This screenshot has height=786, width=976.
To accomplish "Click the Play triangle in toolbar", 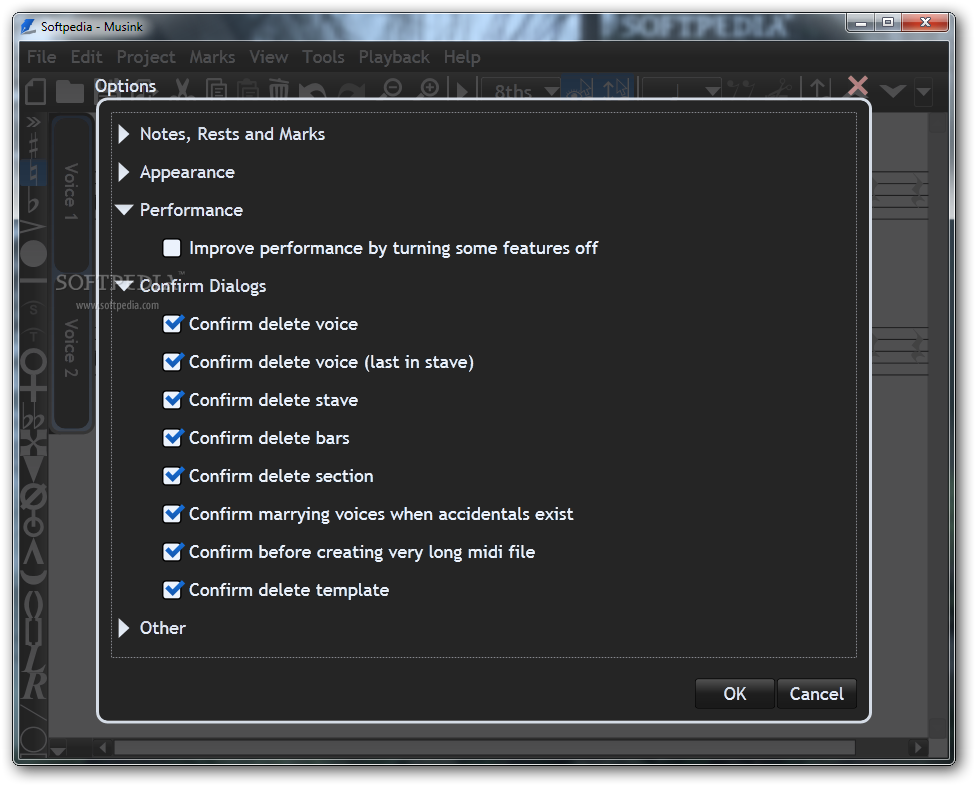I will 462,91.
